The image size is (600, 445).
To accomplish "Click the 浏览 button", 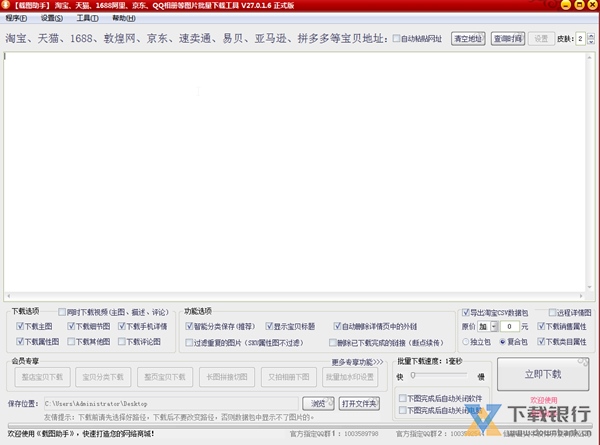I will [318, 404].
